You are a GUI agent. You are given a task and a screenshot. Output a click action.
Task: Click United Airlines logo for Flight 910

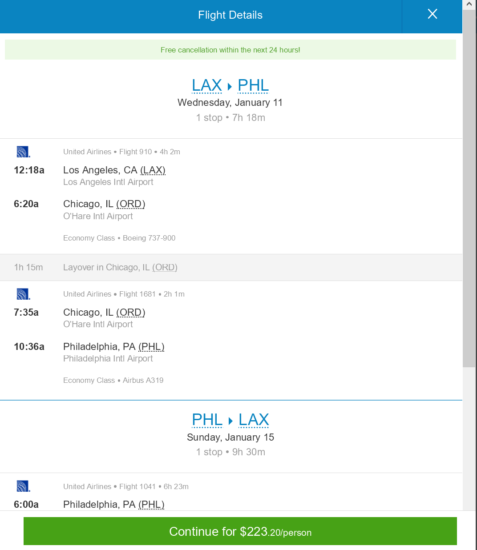(x=23, y=152)
